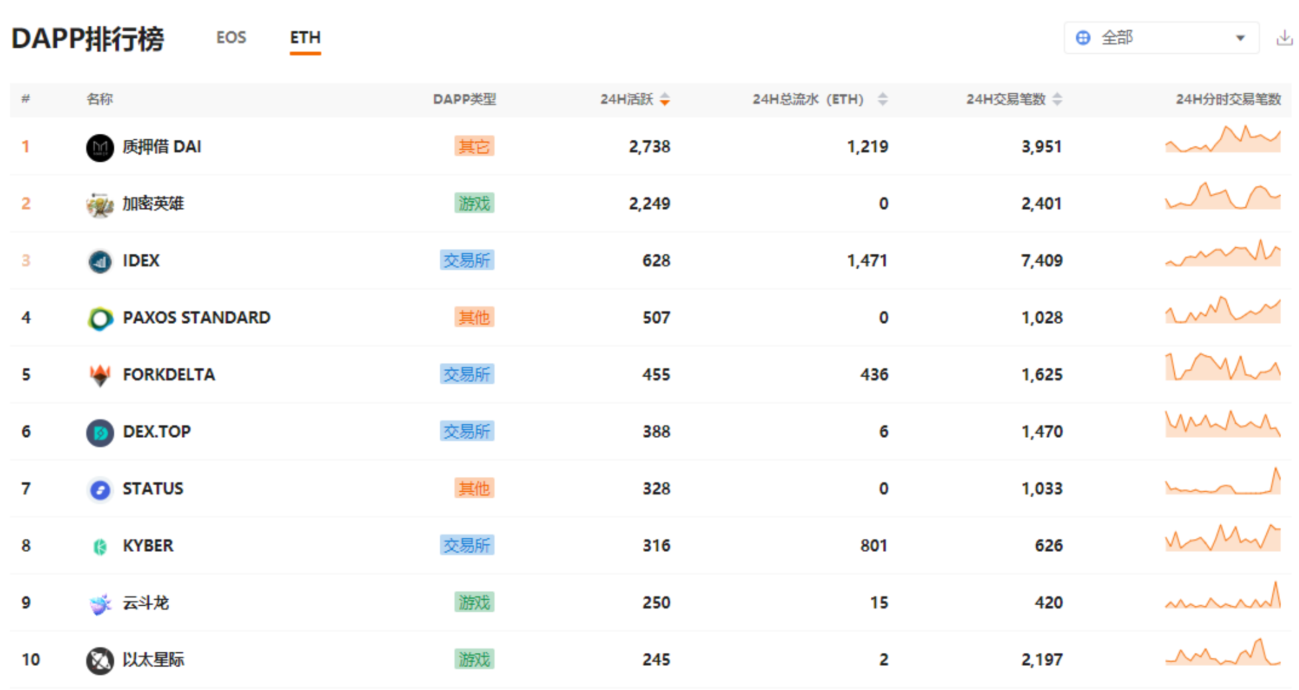View 质押借 DAI 24H transaction sparkline
The width and height of the screenshot is (1299, 690).
tap(1223, 139)
